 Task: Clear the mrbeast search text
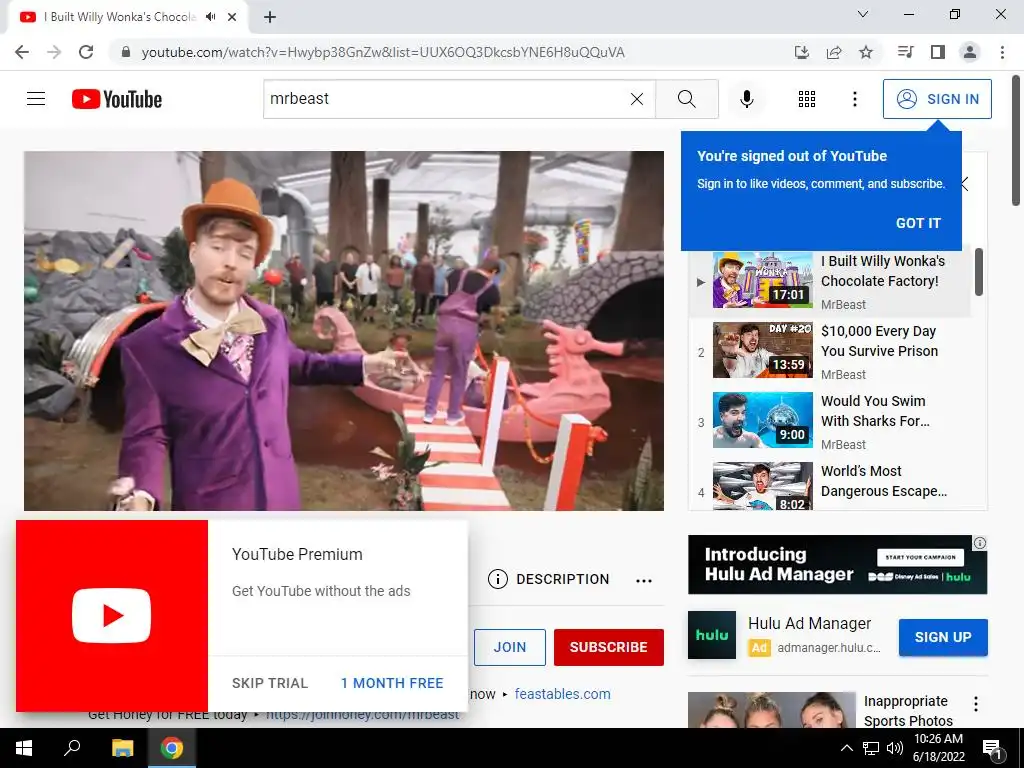point(637,99)
